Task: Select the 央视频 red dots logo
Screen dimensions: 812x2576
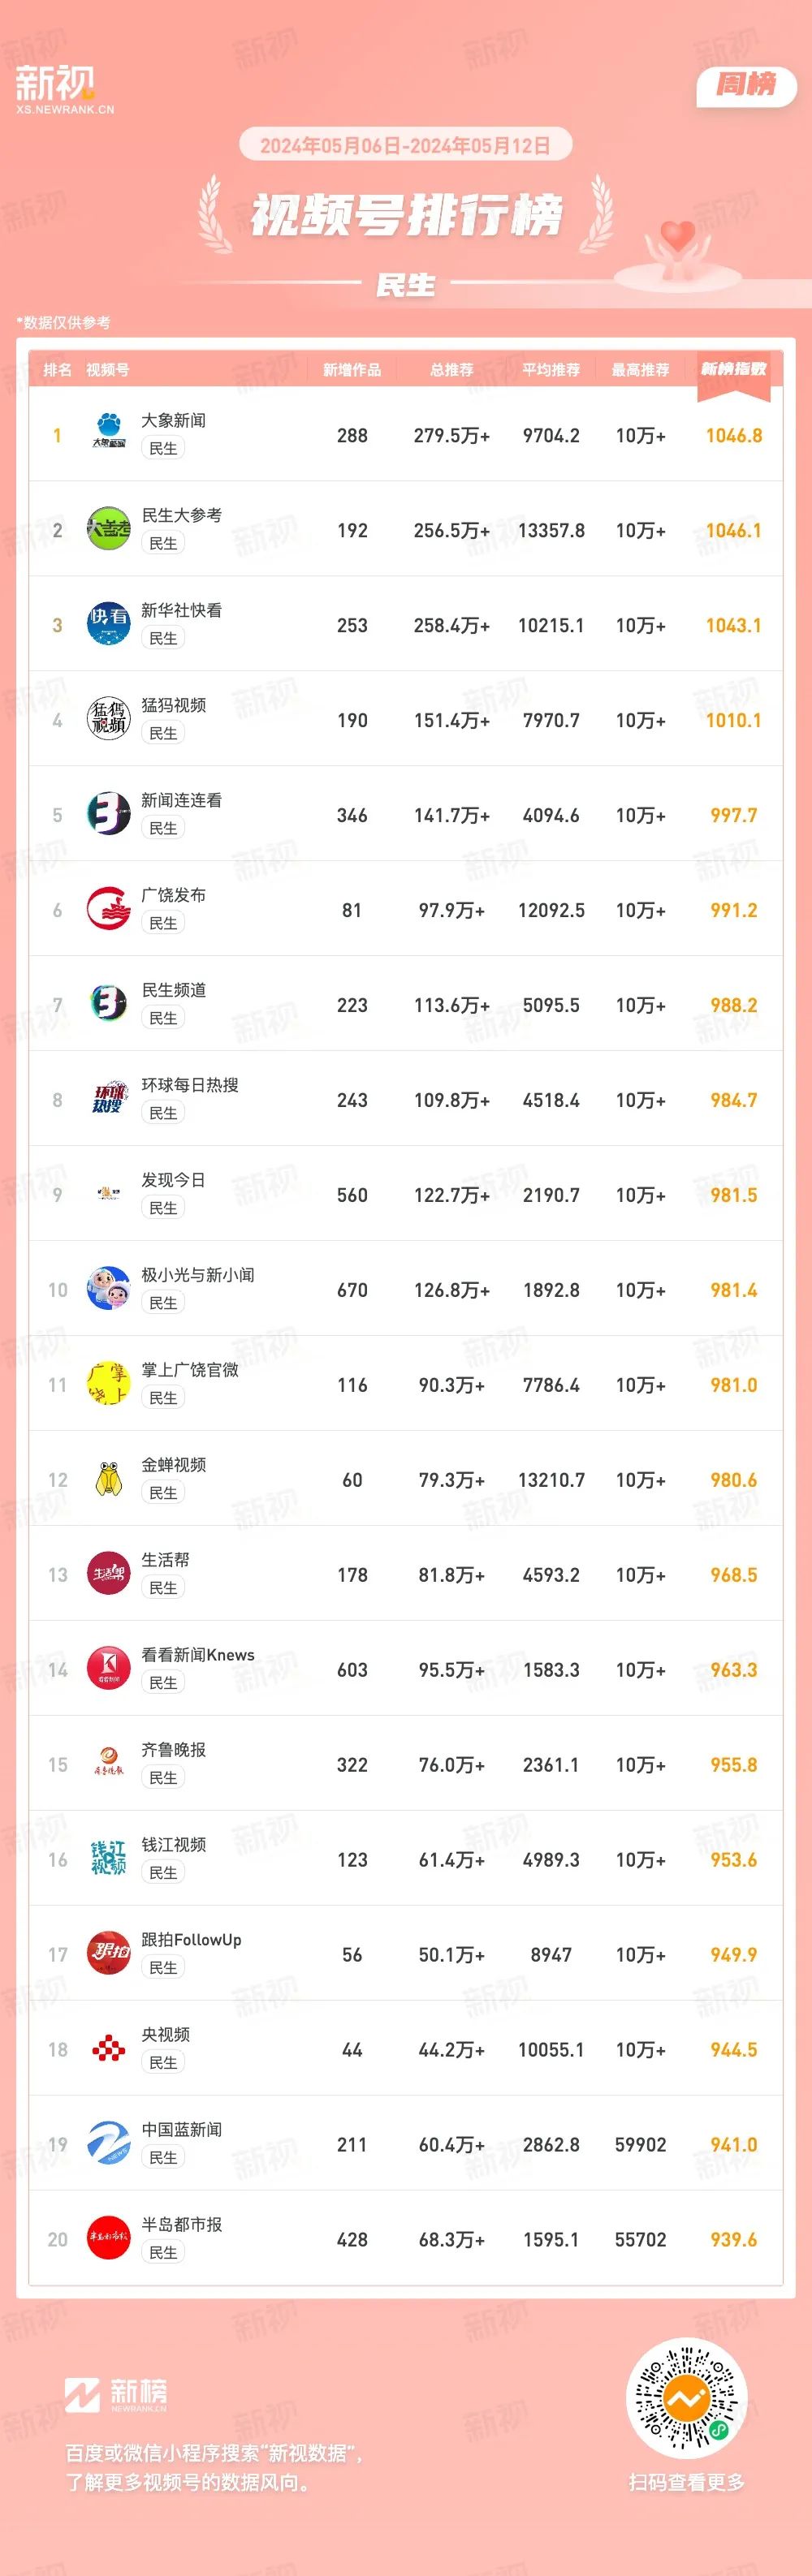Action: [x=108, y=2049]
